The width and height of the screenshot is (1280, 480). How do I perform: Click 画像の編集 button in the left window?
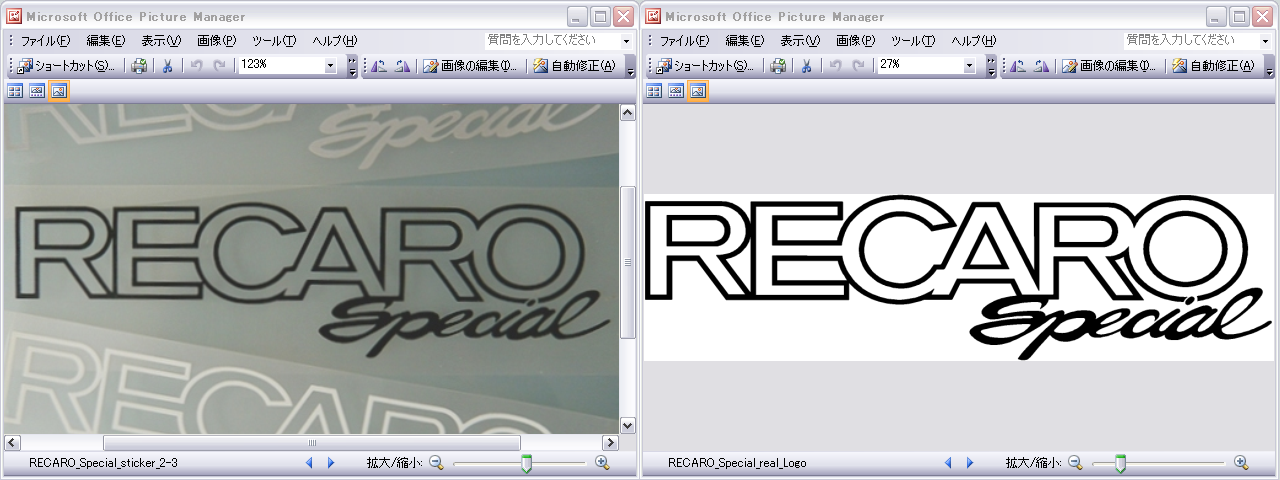(x=470, y=66)
